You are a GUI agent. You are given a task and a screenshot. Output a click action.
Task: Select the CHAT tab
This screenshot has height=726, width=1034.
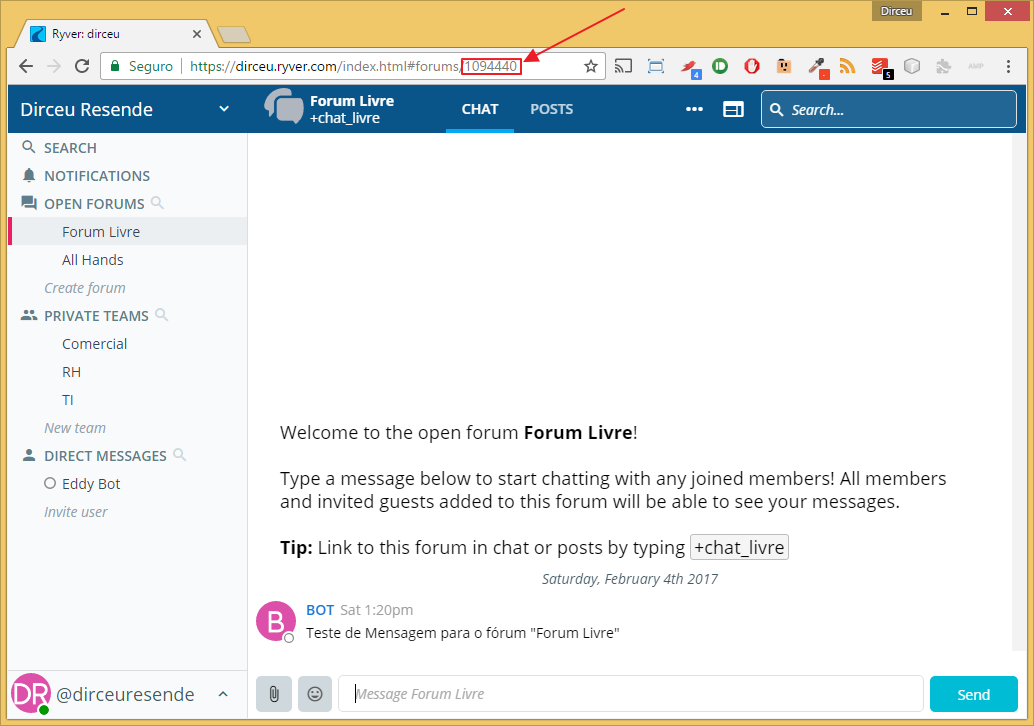coord(479,109)
